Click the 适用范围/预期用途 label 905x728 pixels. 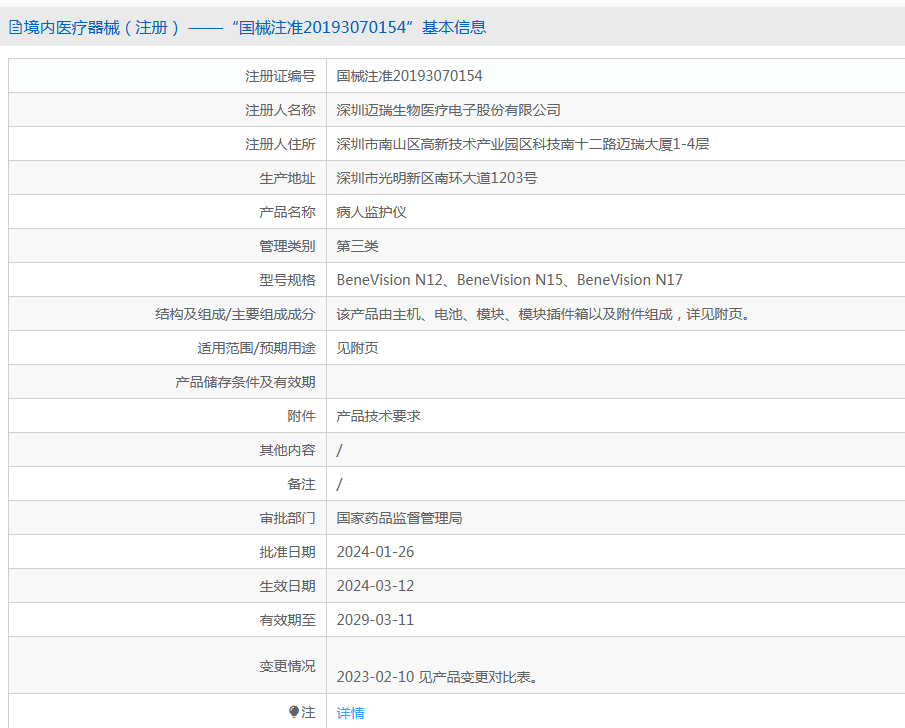(256, 348)
